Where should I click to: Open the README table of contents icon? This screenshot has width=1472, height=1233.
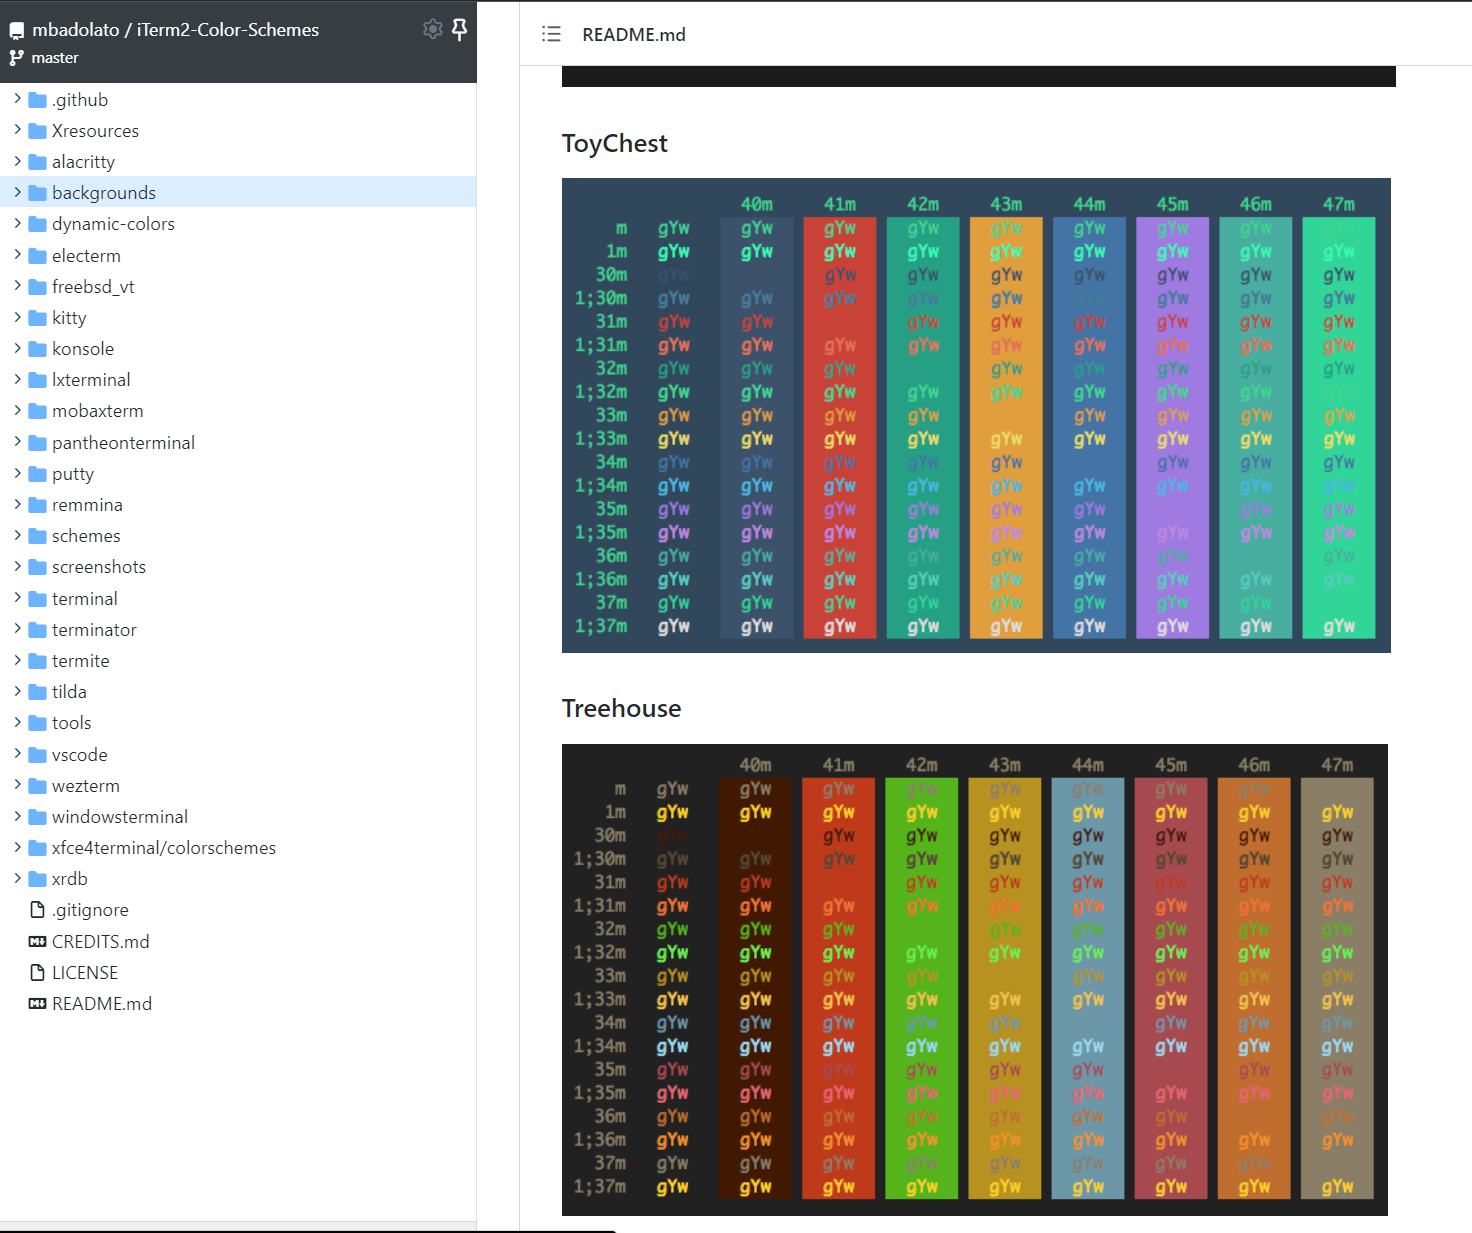click(x=551, y=34)
